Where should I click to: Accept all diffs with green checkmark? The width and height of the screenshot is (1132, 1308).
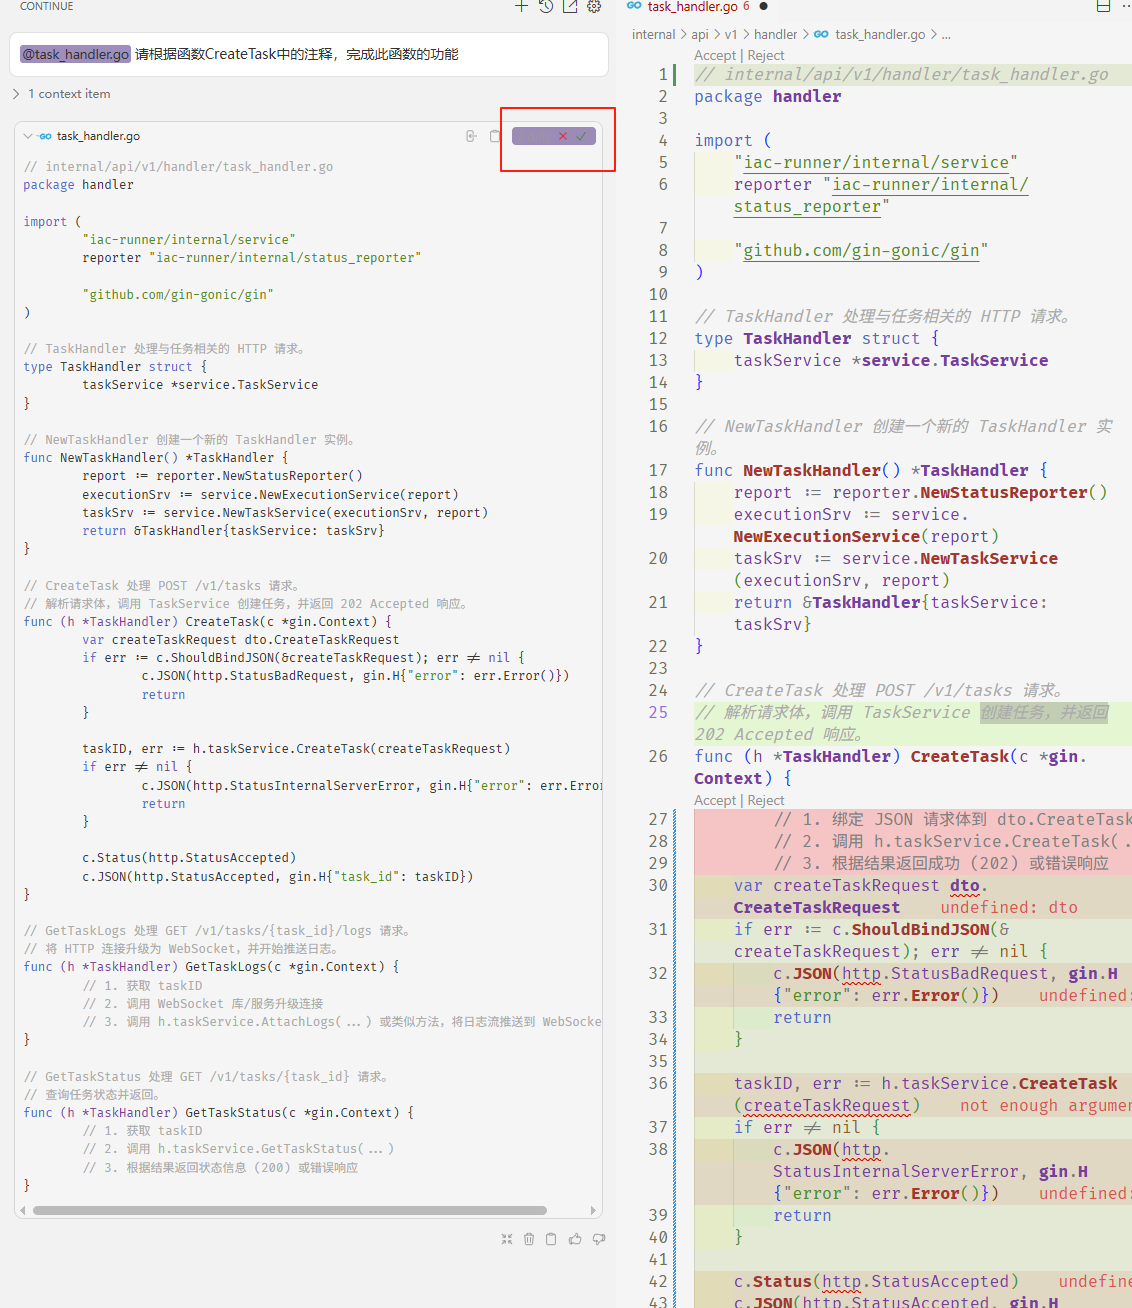(x=581, y=136)
